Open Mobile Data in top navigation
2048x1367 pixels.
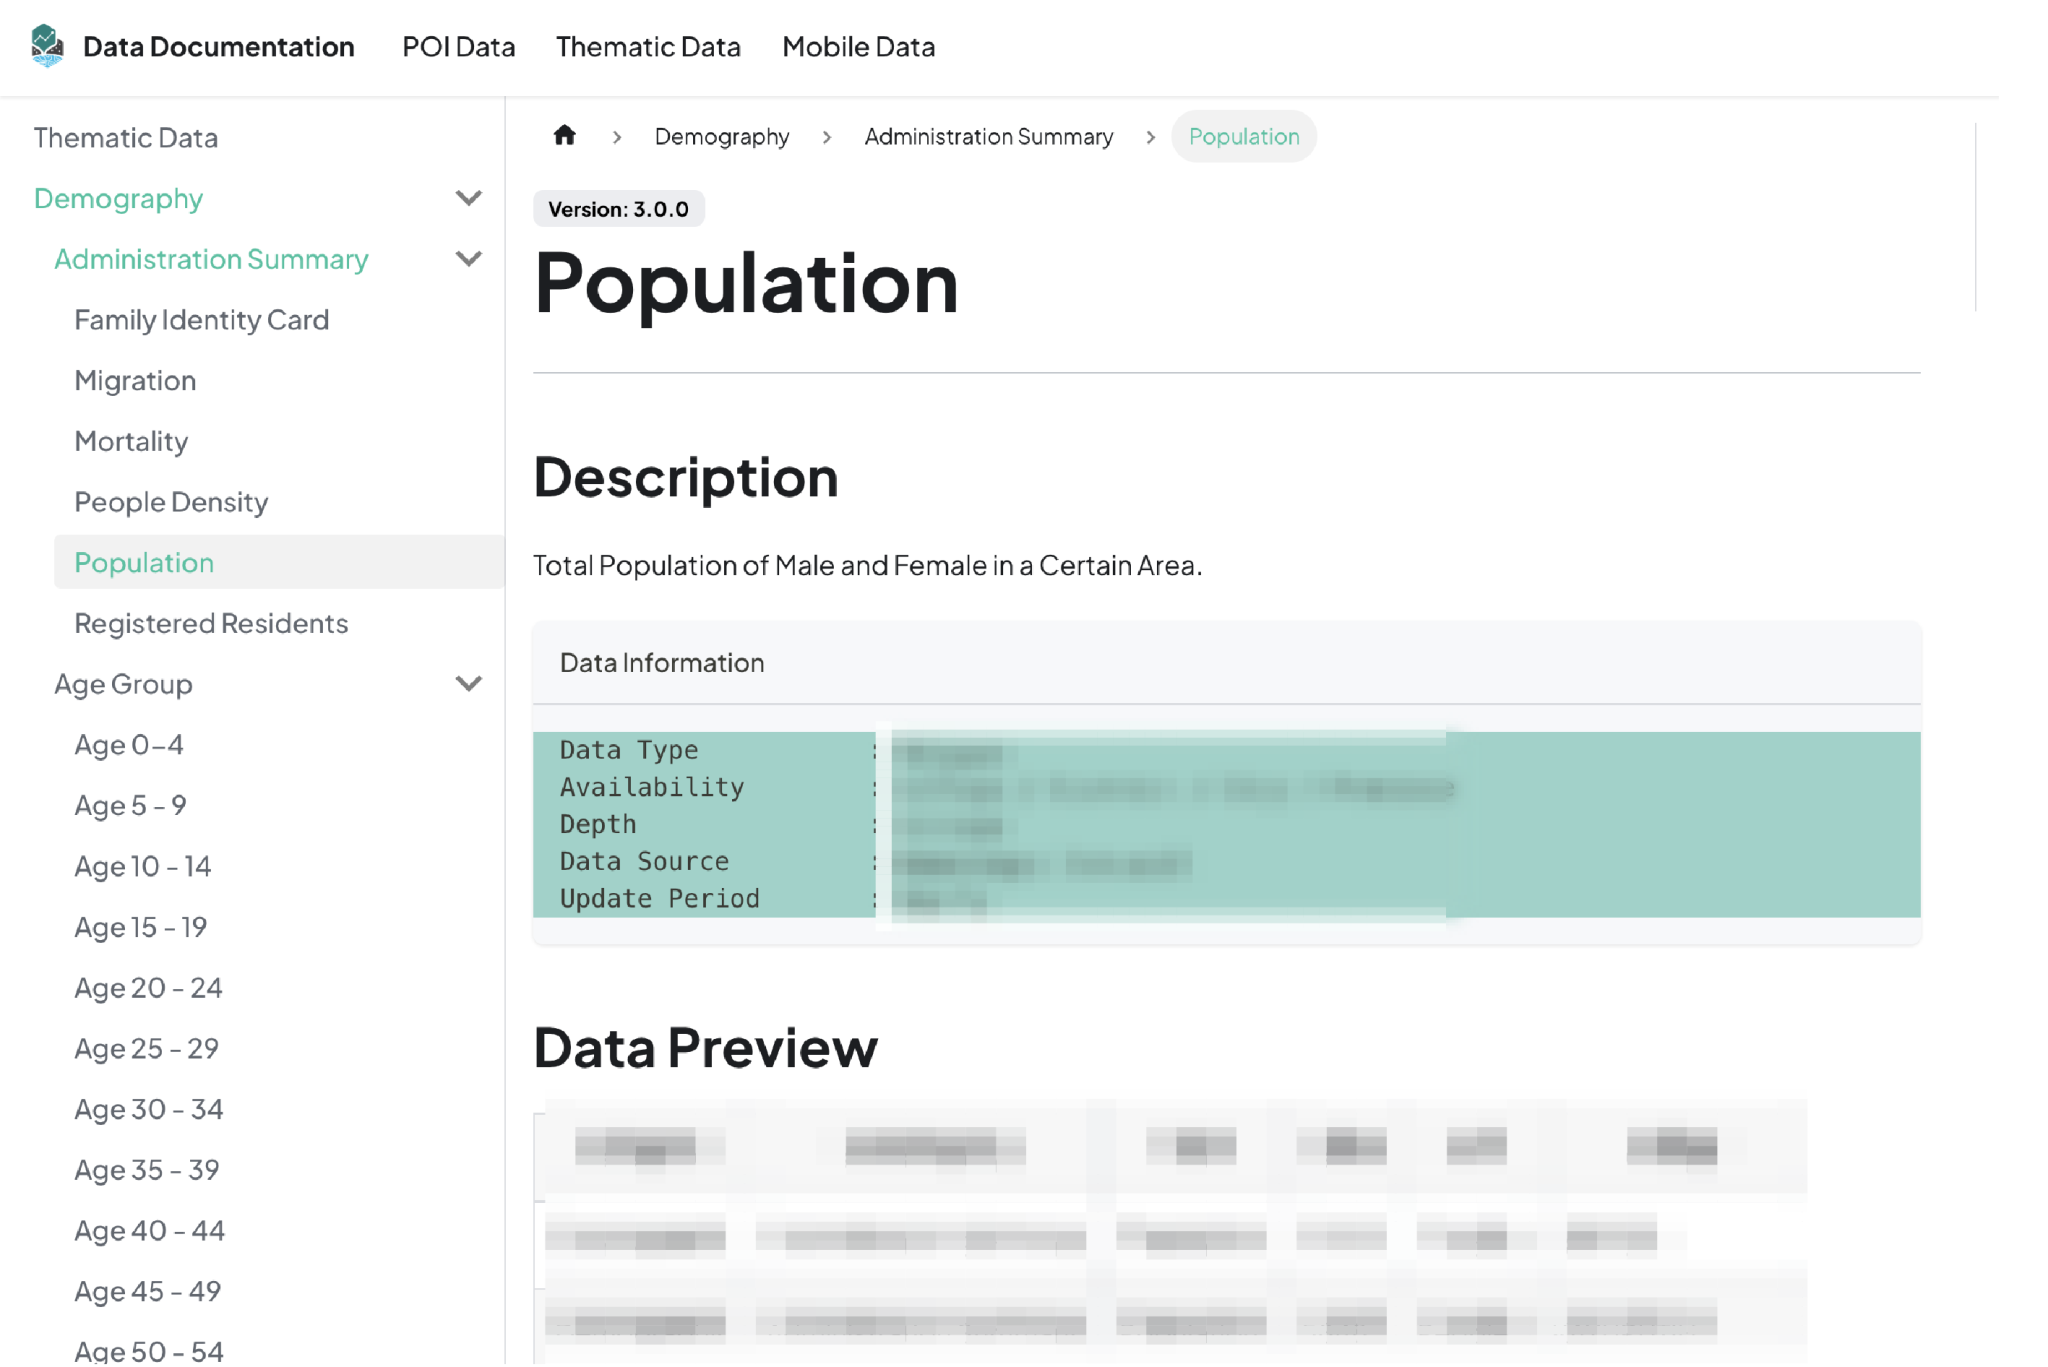tap(858, 47)
